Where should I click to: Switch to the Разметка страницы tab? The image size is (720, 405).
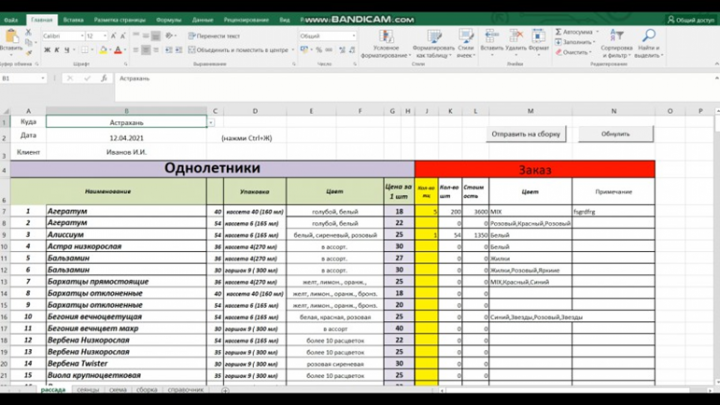pyautogui.click(x=120, y=20)
